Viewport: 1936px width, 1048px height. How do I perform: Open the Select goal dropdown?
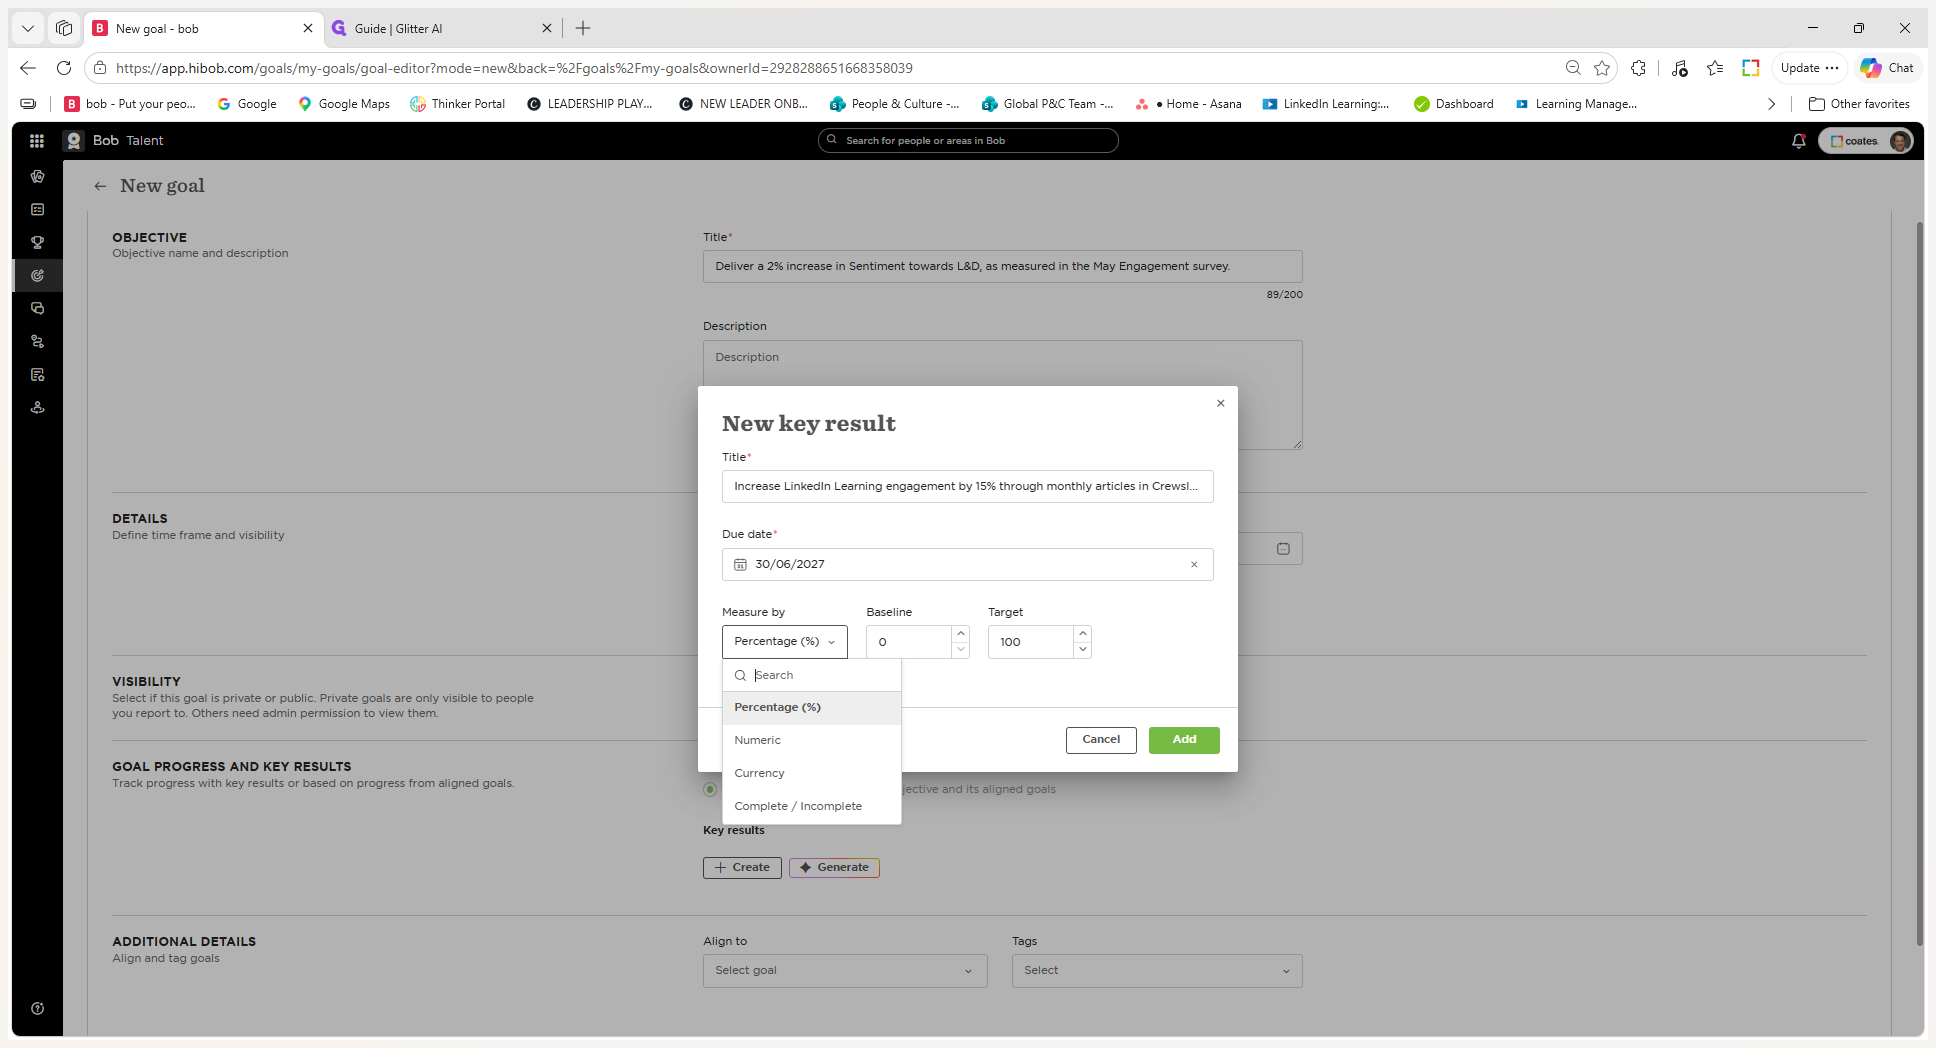click(845, 971)
